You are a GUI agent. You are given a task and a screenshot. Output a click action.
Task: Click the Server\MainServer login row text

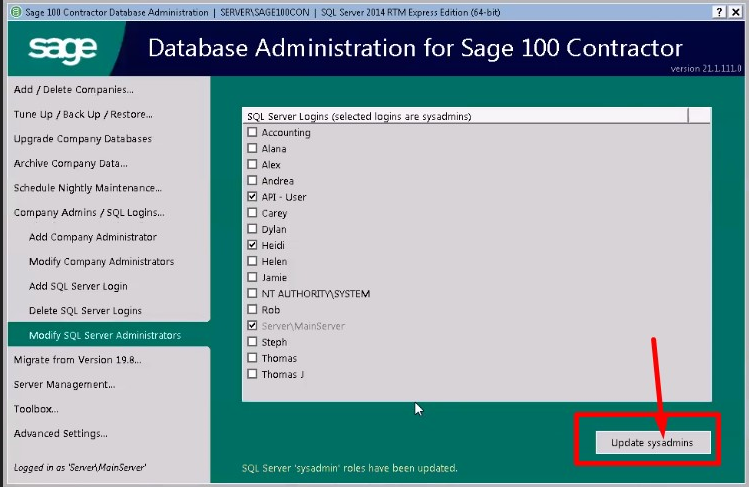(x=303, y=326)
